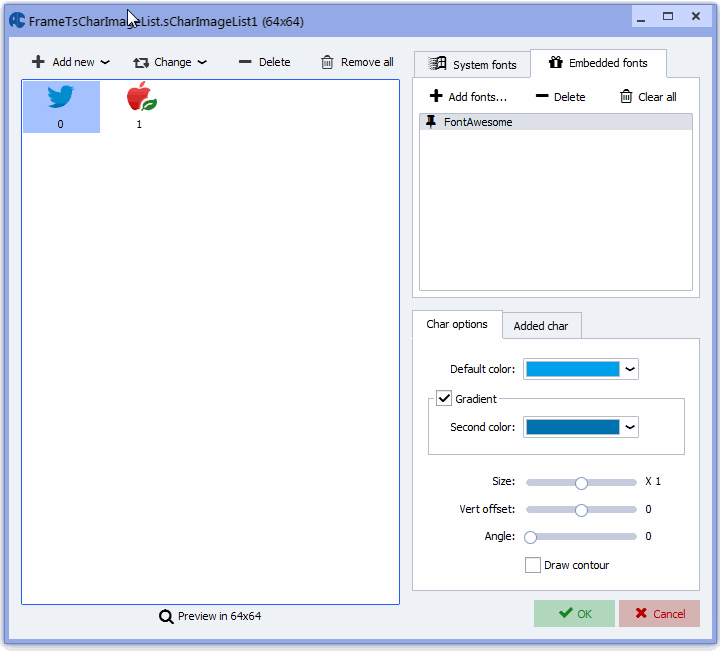720x651 pixels.
Task: Click the pin icon beside FontAwesome
Action: (x=431, y=122)
